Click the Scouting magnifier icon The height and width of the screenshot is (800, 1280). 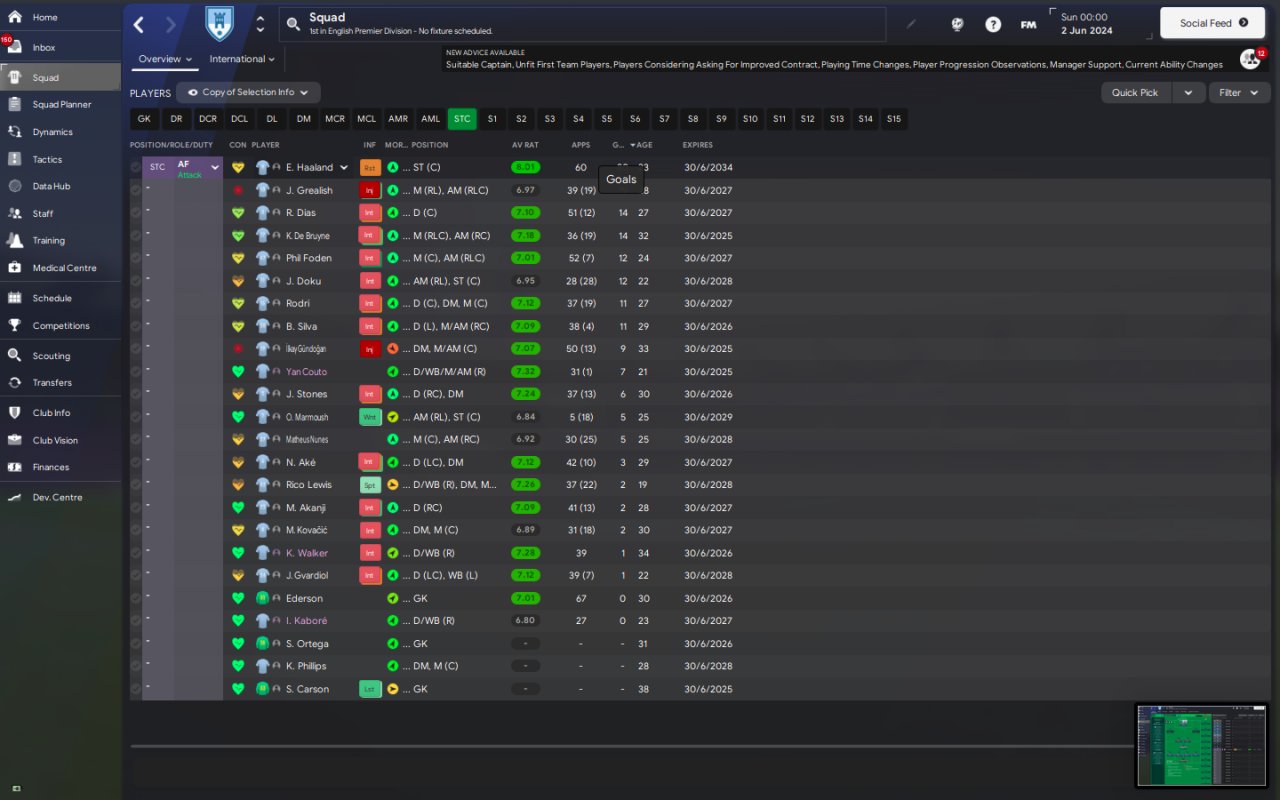click(14, 355)
